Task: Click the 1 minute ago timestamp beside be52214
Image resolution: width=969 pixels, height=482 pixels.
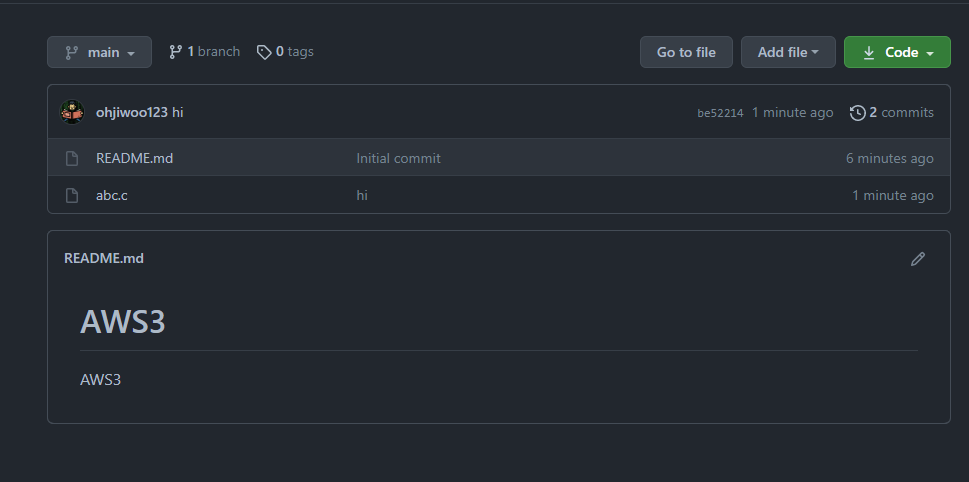Action: (x=792, y=112)
